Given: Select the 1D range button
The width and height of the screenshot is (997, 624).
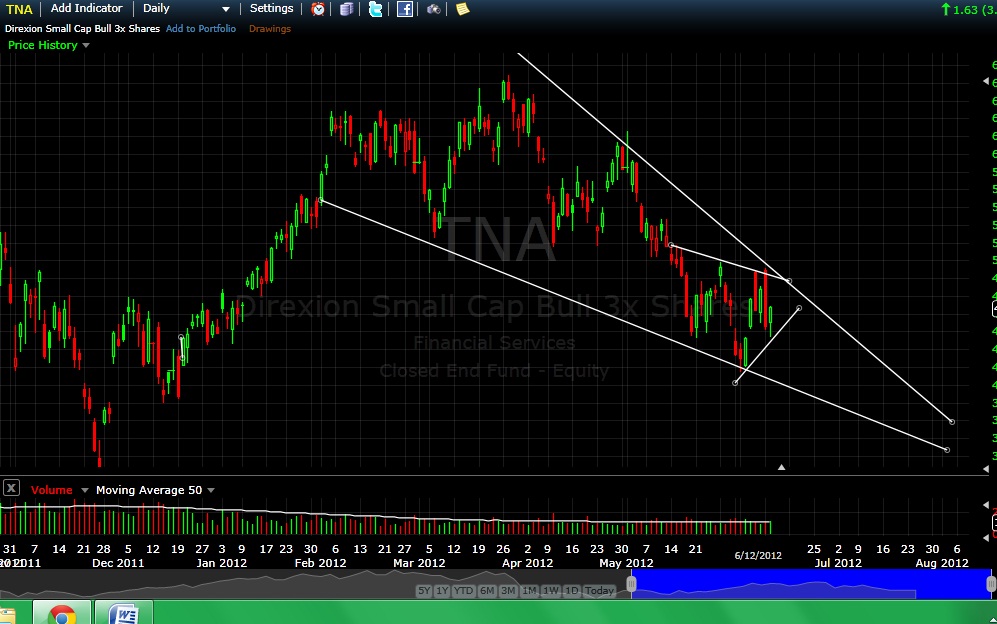Looking at the screenshot, I should [x=572, y=591].
